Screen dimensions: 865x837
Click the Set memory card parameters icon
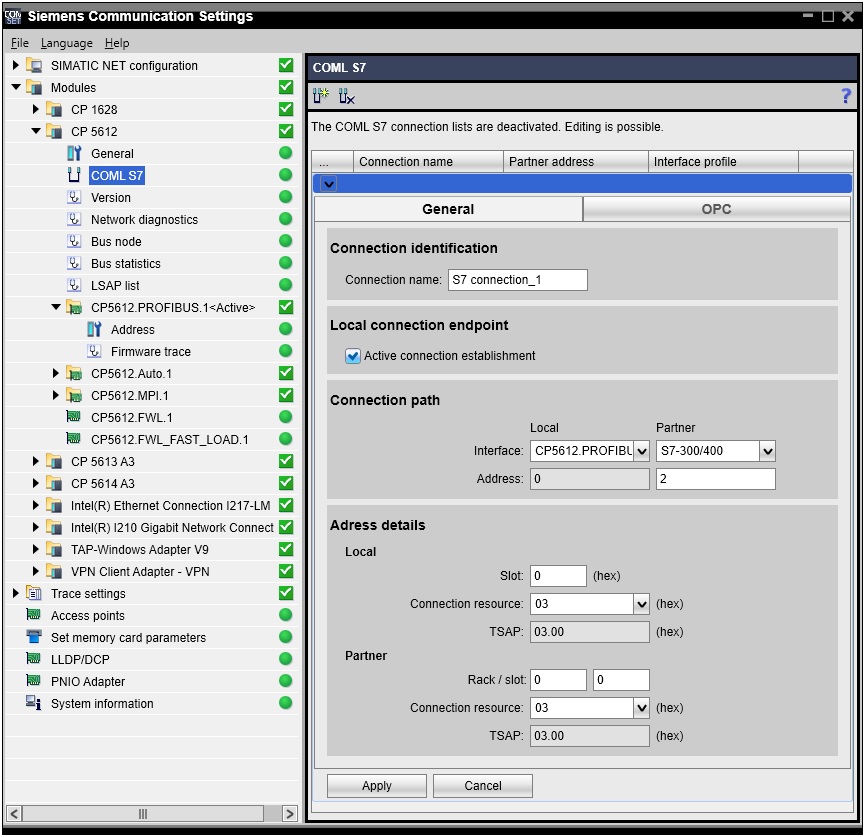pyautogui.click(x=33, y=638)
